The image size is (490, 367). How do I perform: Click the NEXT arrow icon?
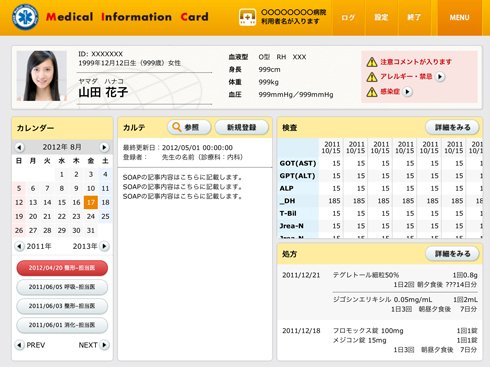click(x=105, y=345)
